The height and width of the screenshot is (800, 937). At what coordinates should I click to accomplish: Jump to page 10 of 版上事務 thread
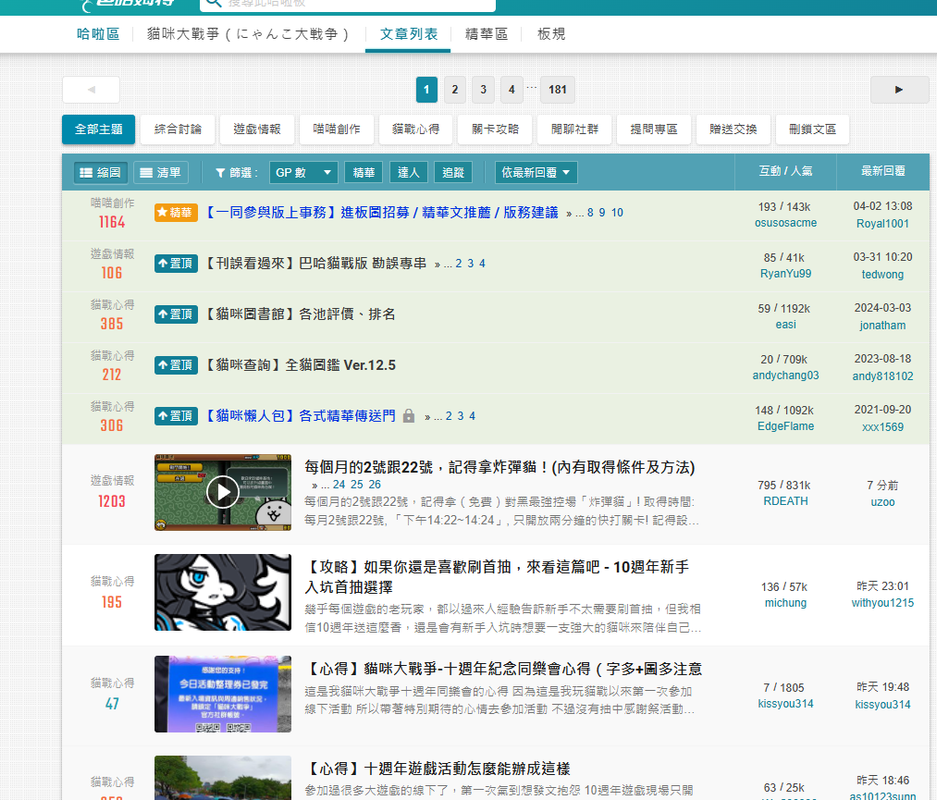pos(617,213)
